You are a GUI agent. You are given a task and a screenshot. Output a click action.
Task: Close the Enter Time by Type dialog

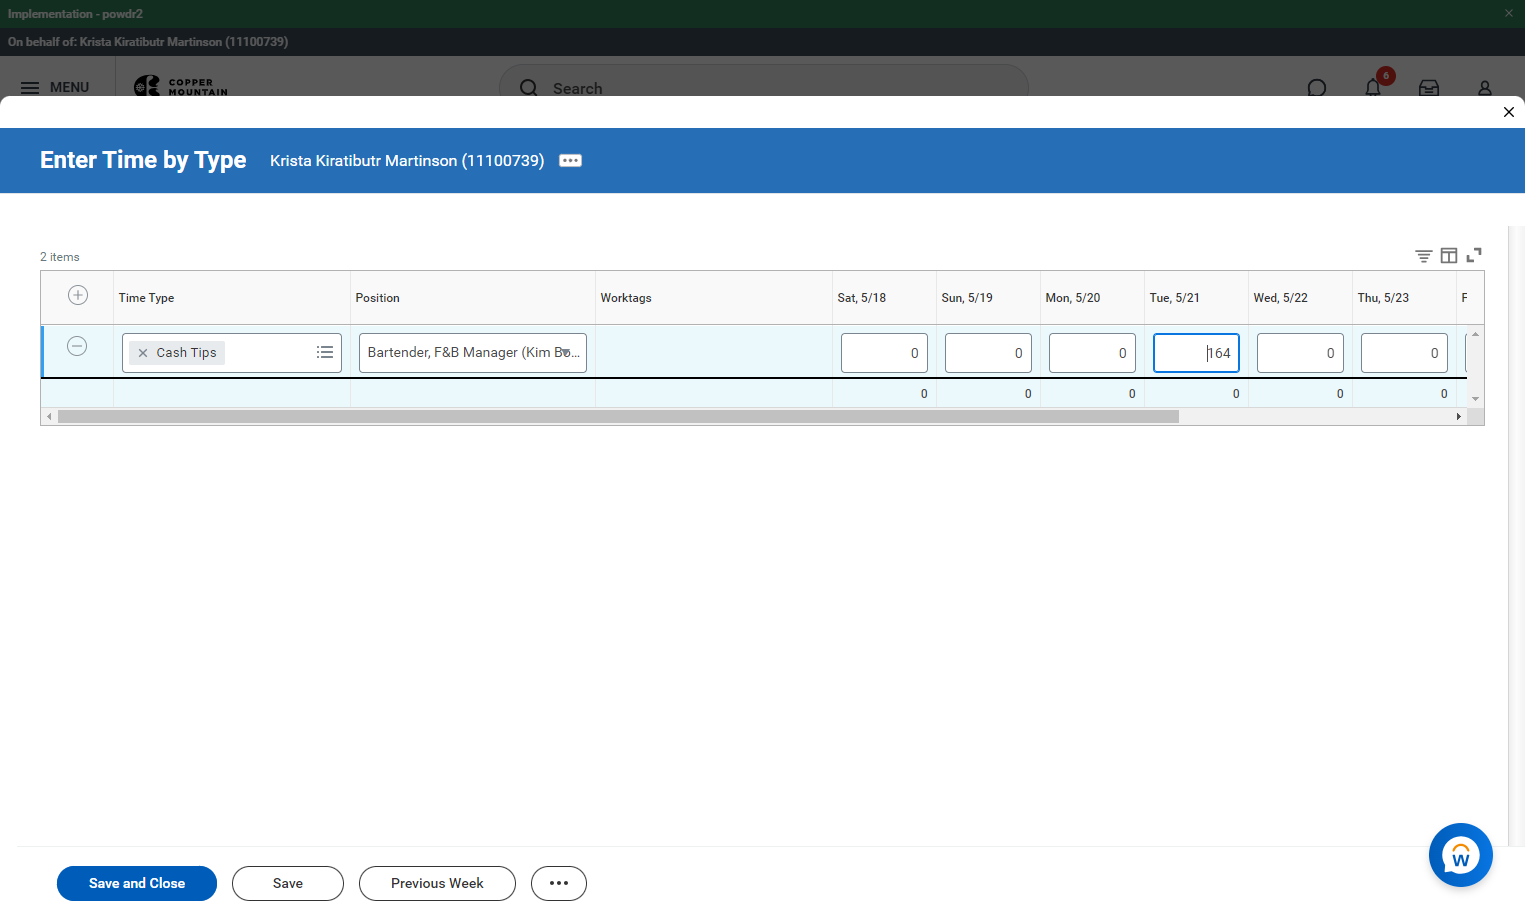[1509, 112]
